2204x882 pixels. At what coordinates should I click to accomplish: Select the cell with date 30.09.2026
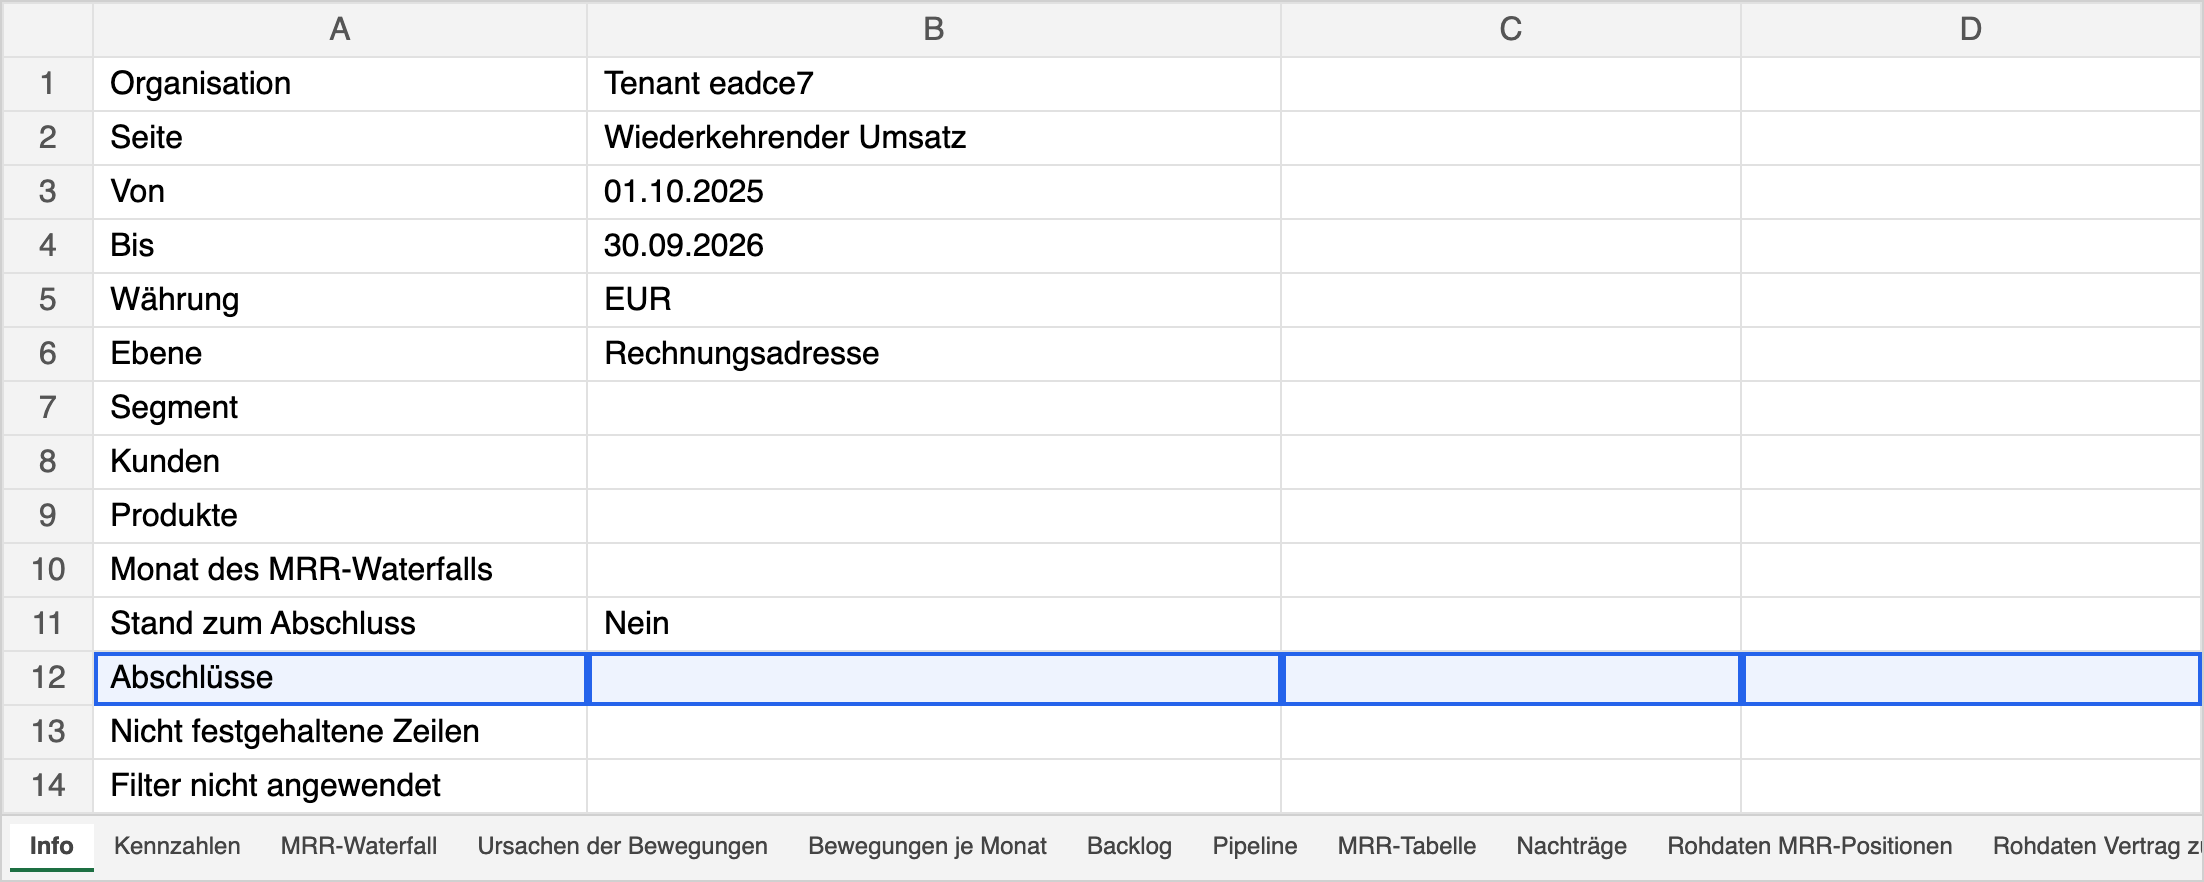pyautogui.click(x=934, y=245)
